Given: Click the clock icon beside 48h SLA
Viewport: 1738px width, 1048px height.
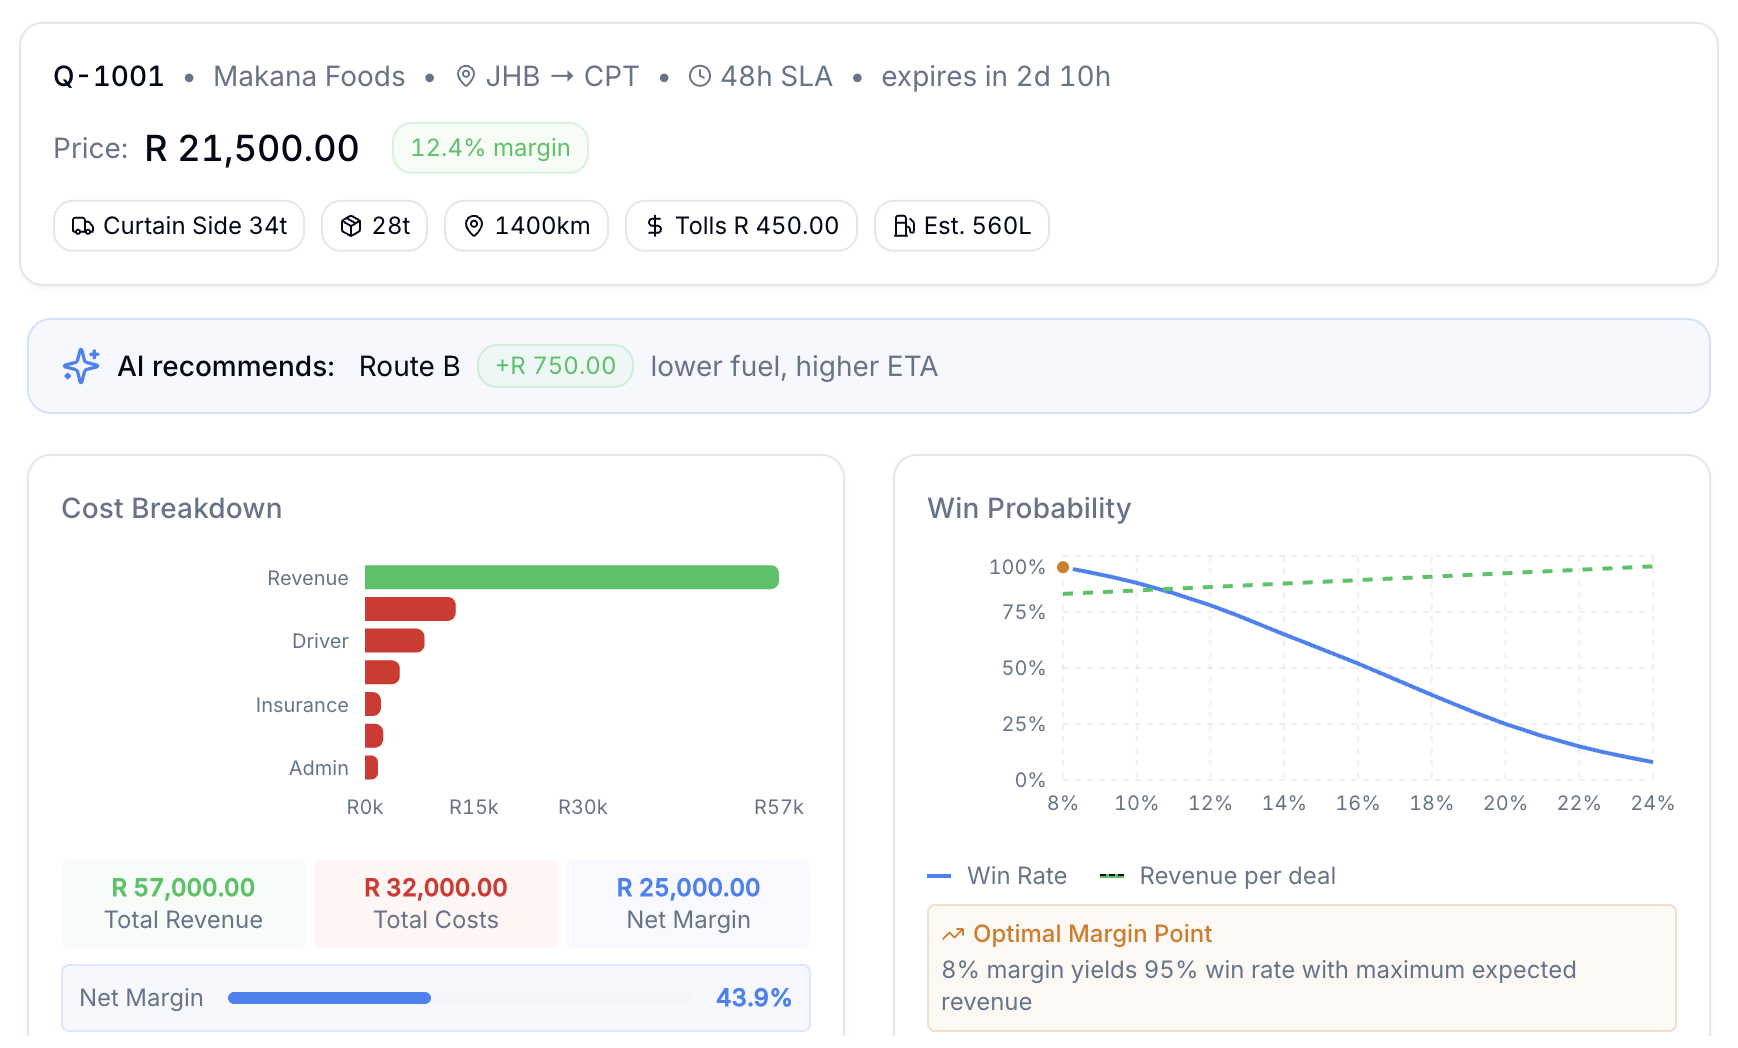Looking at the screenshot, I should coord(700,76).
